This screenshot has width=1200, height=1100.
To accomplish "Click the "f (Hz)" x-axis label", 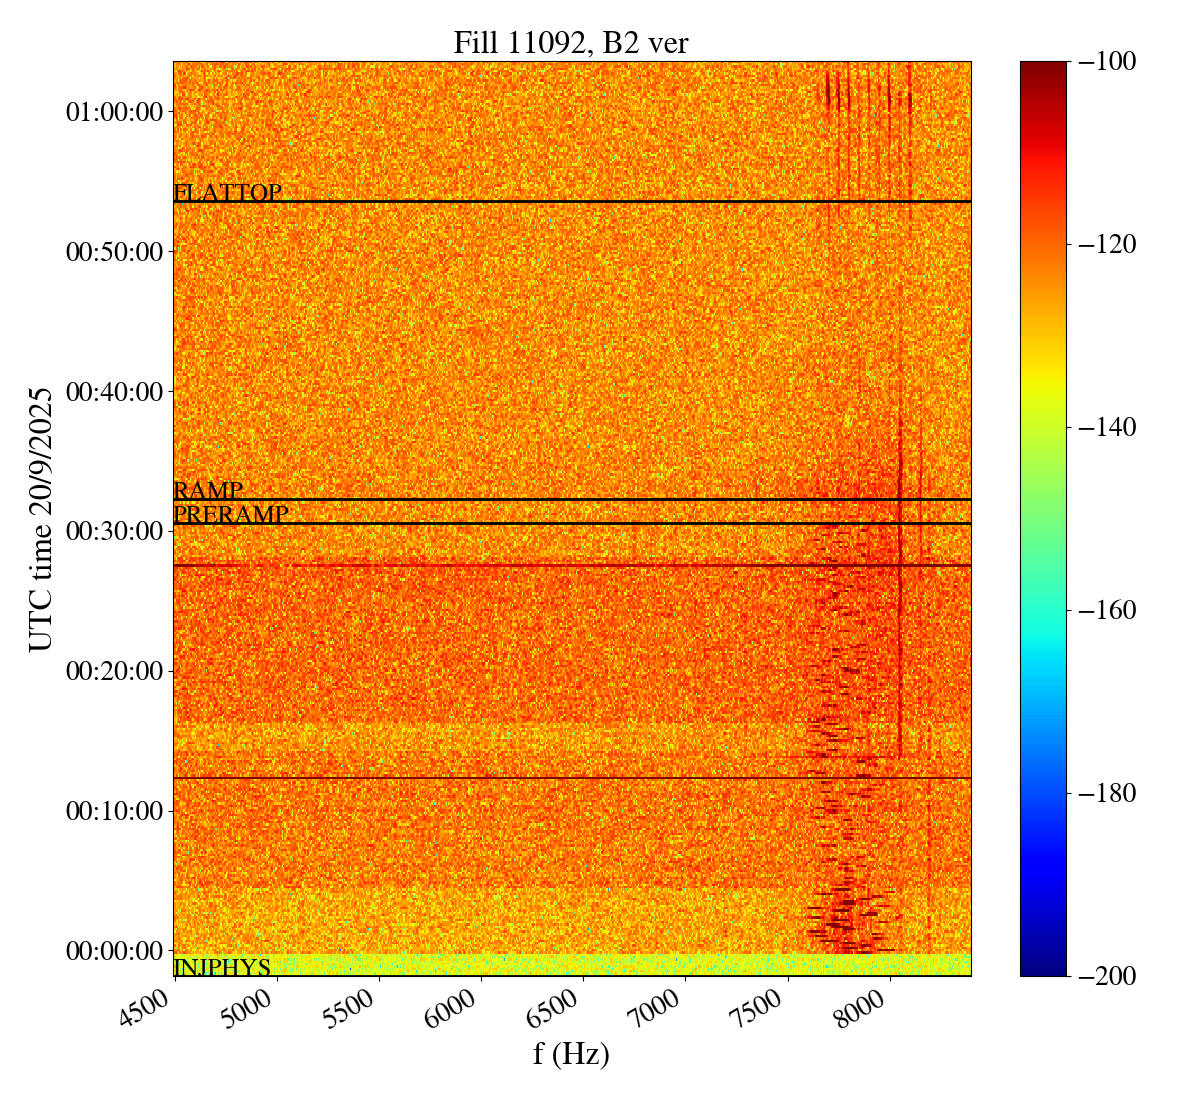I will click(x=571, y=1054).
